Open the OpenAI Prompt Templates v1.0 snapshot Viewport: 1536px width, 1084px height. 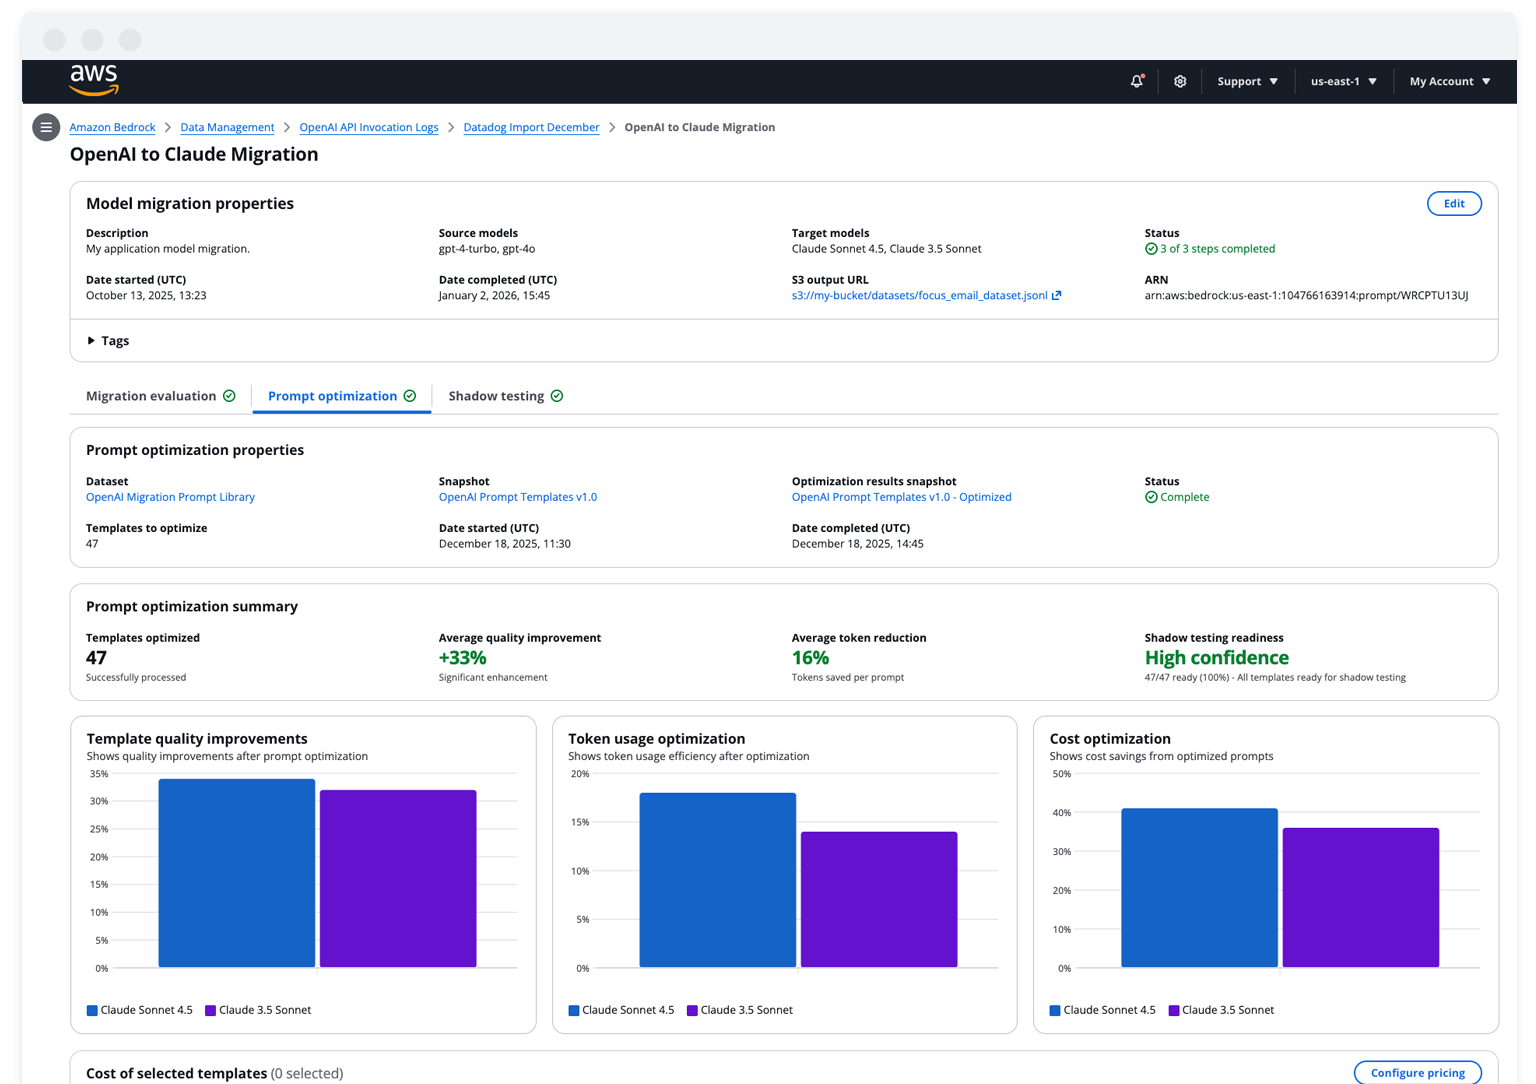pos(518,497)
